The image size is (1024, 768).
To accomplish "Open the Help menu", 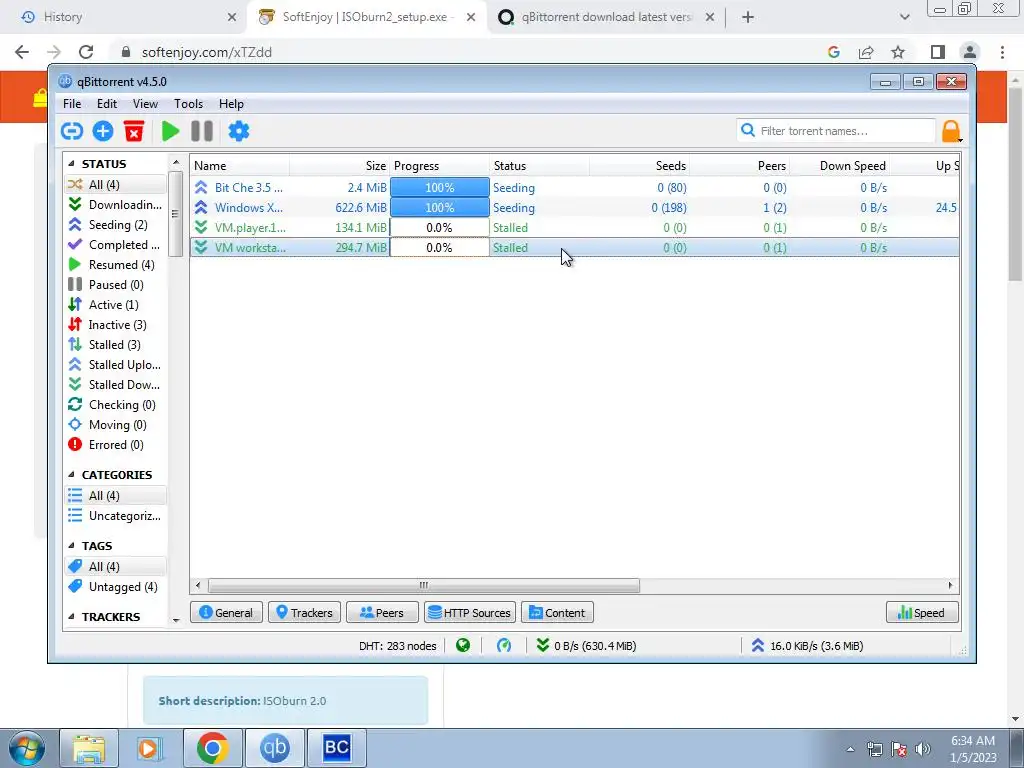I will pos(231,104).
